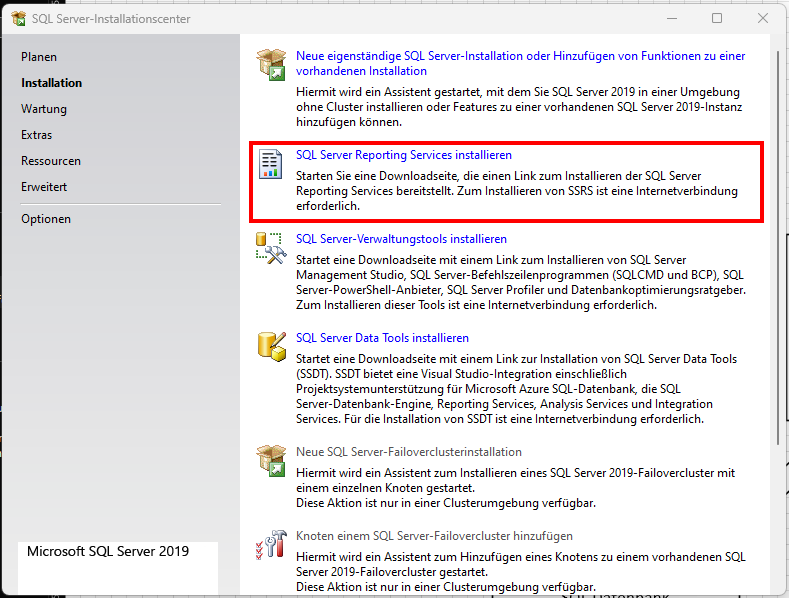Start Neue eigenständige SQL Server-Installation link

point(520,63)
